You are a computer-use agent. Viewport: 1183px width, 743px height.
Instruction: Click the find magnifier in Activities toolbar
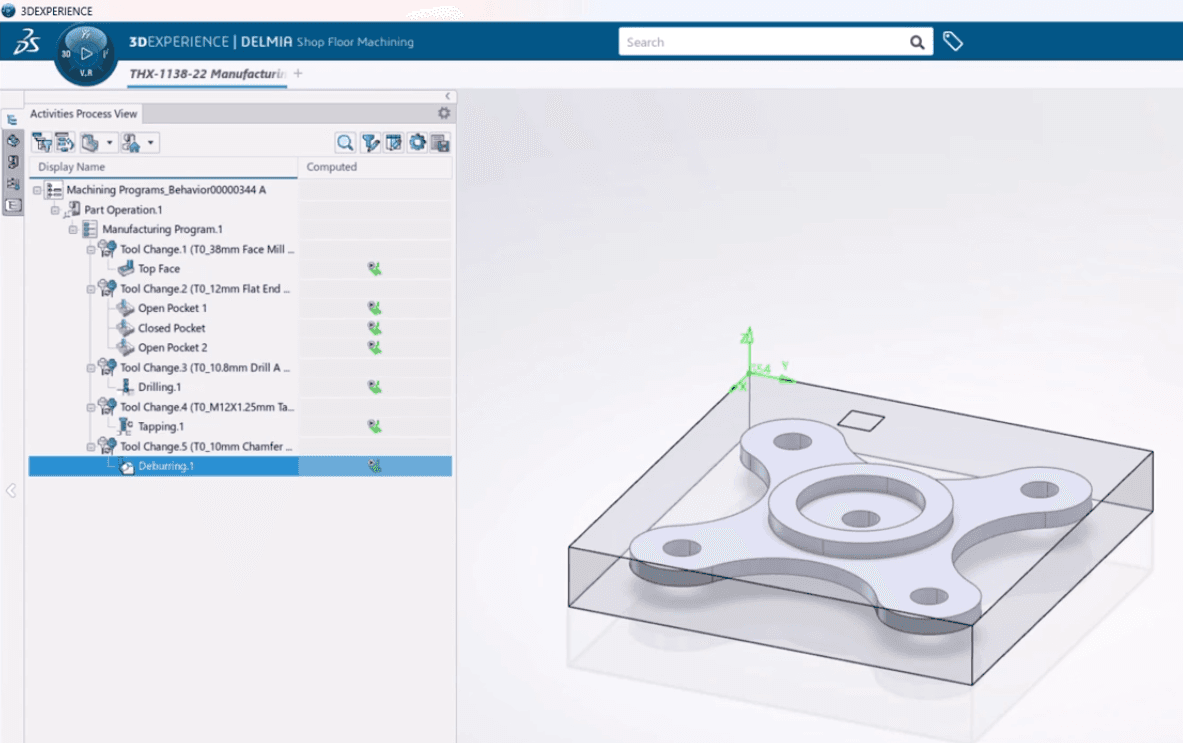pyautogui.click(x=345, y=143)
